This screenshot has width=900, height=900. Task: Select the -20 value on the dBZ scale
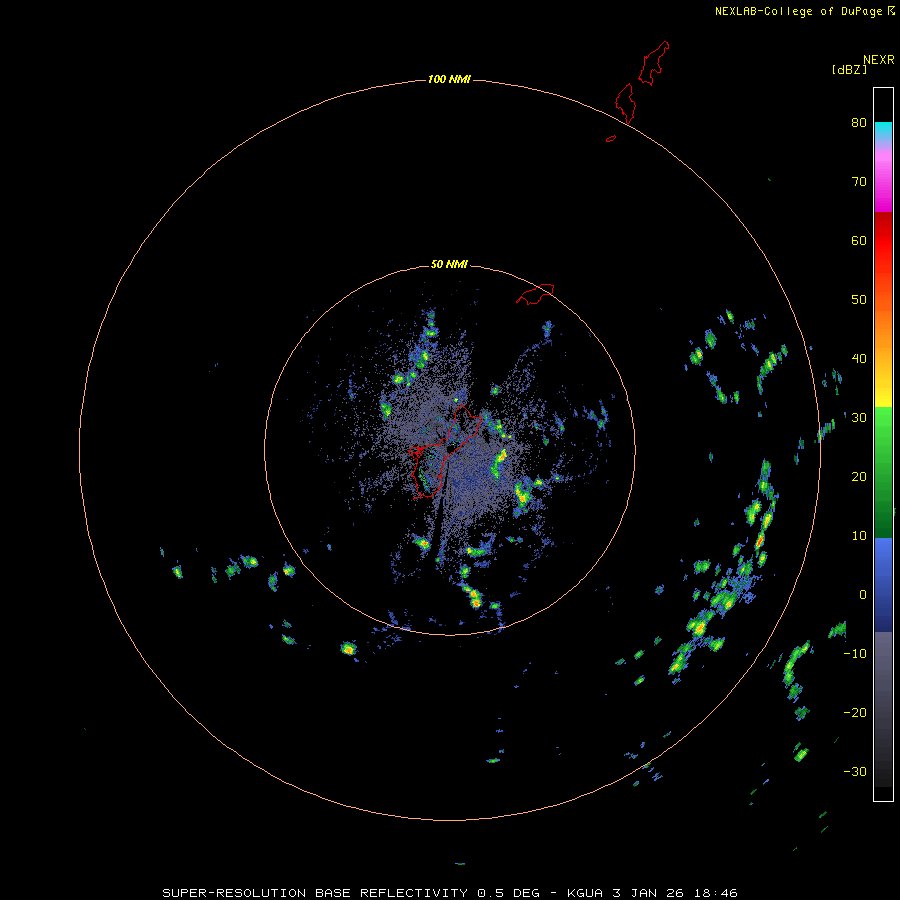point(855,712)
